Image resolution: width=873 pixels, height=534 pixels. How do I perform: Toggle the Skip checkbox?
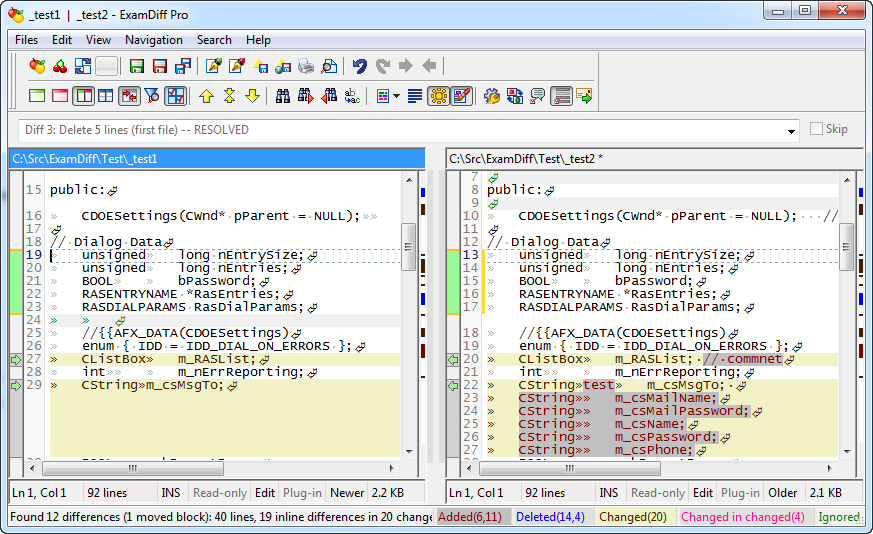tap(816, 129)
